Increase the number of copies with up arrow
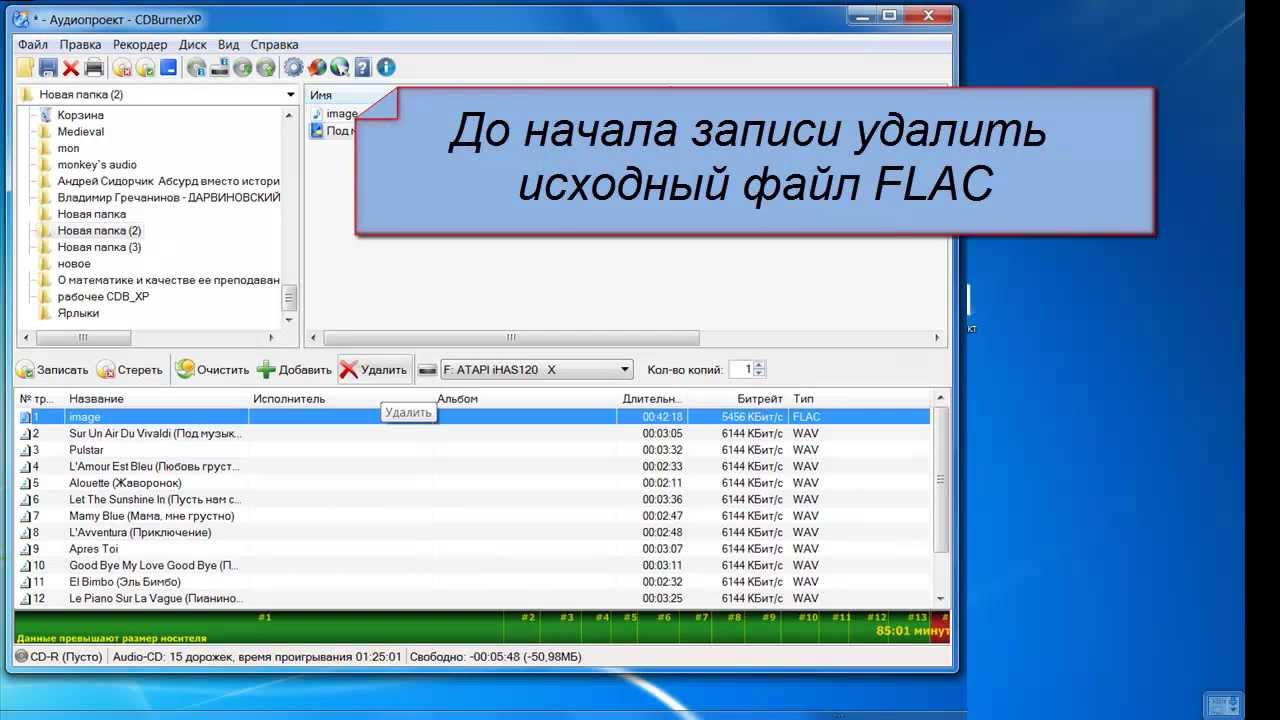 [760, 365]
